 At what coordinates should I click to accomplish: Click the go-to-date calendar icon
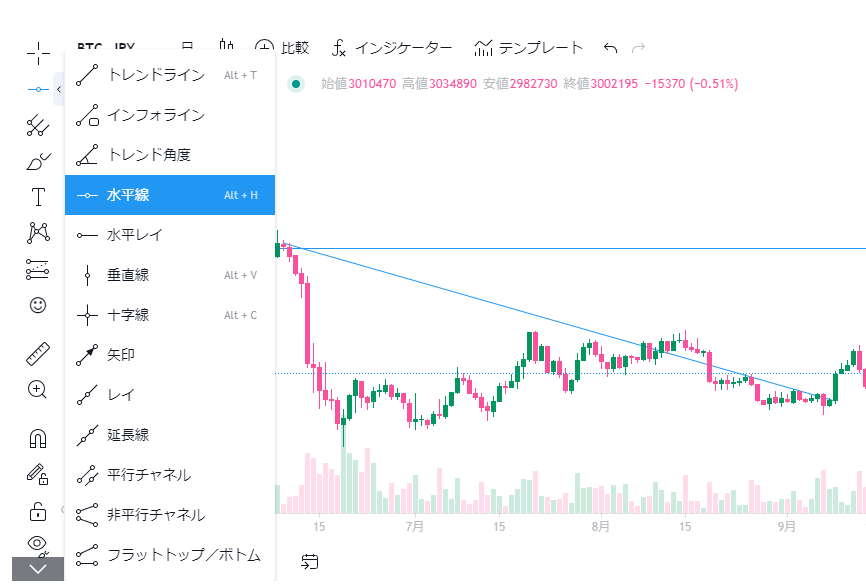(x=309, y=562)
